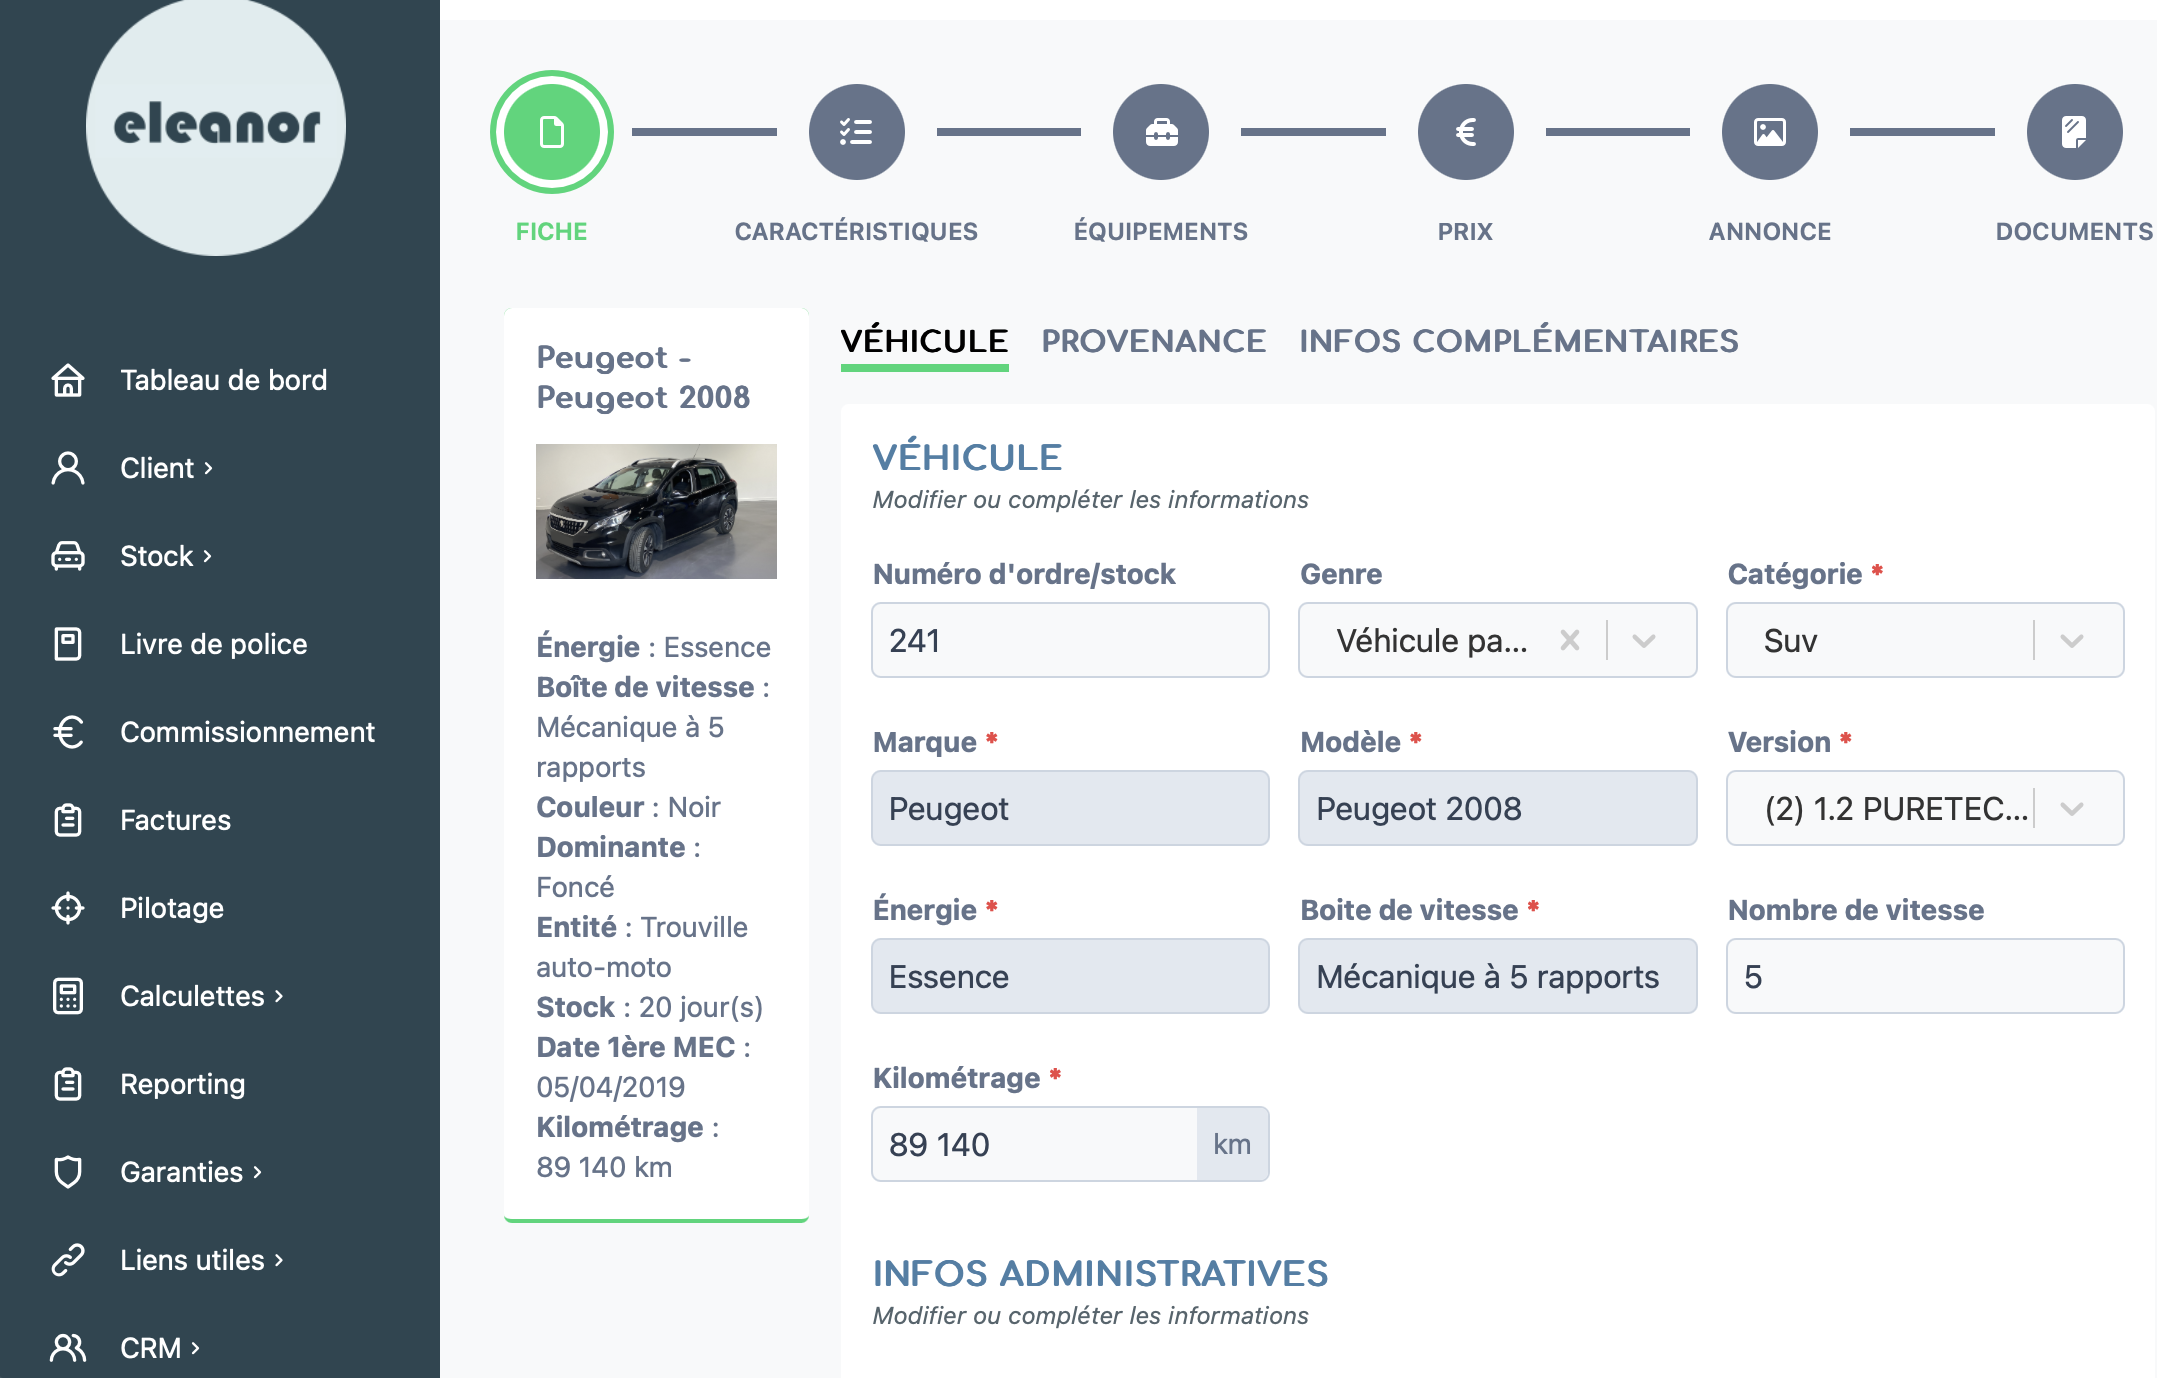2157x1378 pixels.
Task: Click the CRM people icon
Action: (68, 1348)
